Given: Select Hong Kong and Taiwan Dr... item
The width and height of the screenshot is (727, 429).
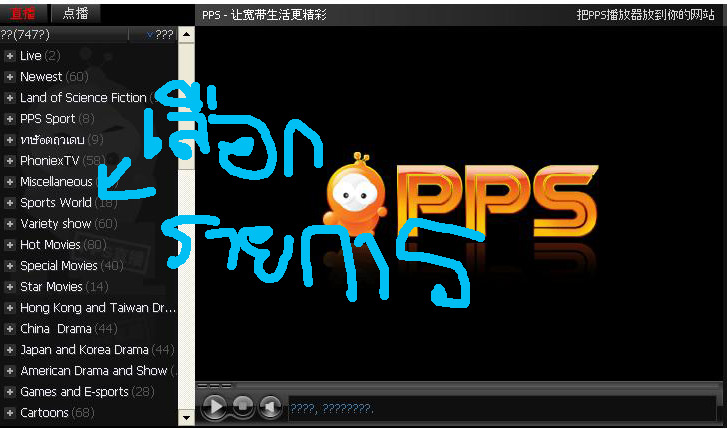Looking at the screenshot, I should (98, 308).
